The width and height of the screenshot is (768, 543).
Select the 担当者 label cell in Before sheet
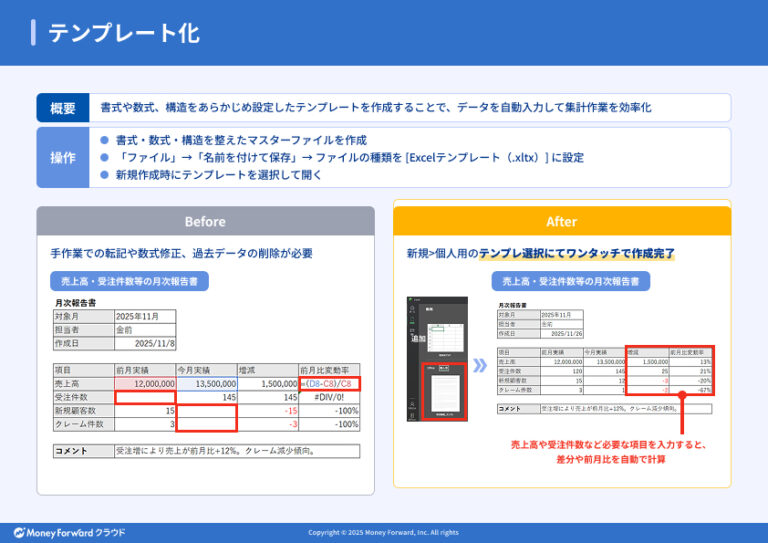84,330
